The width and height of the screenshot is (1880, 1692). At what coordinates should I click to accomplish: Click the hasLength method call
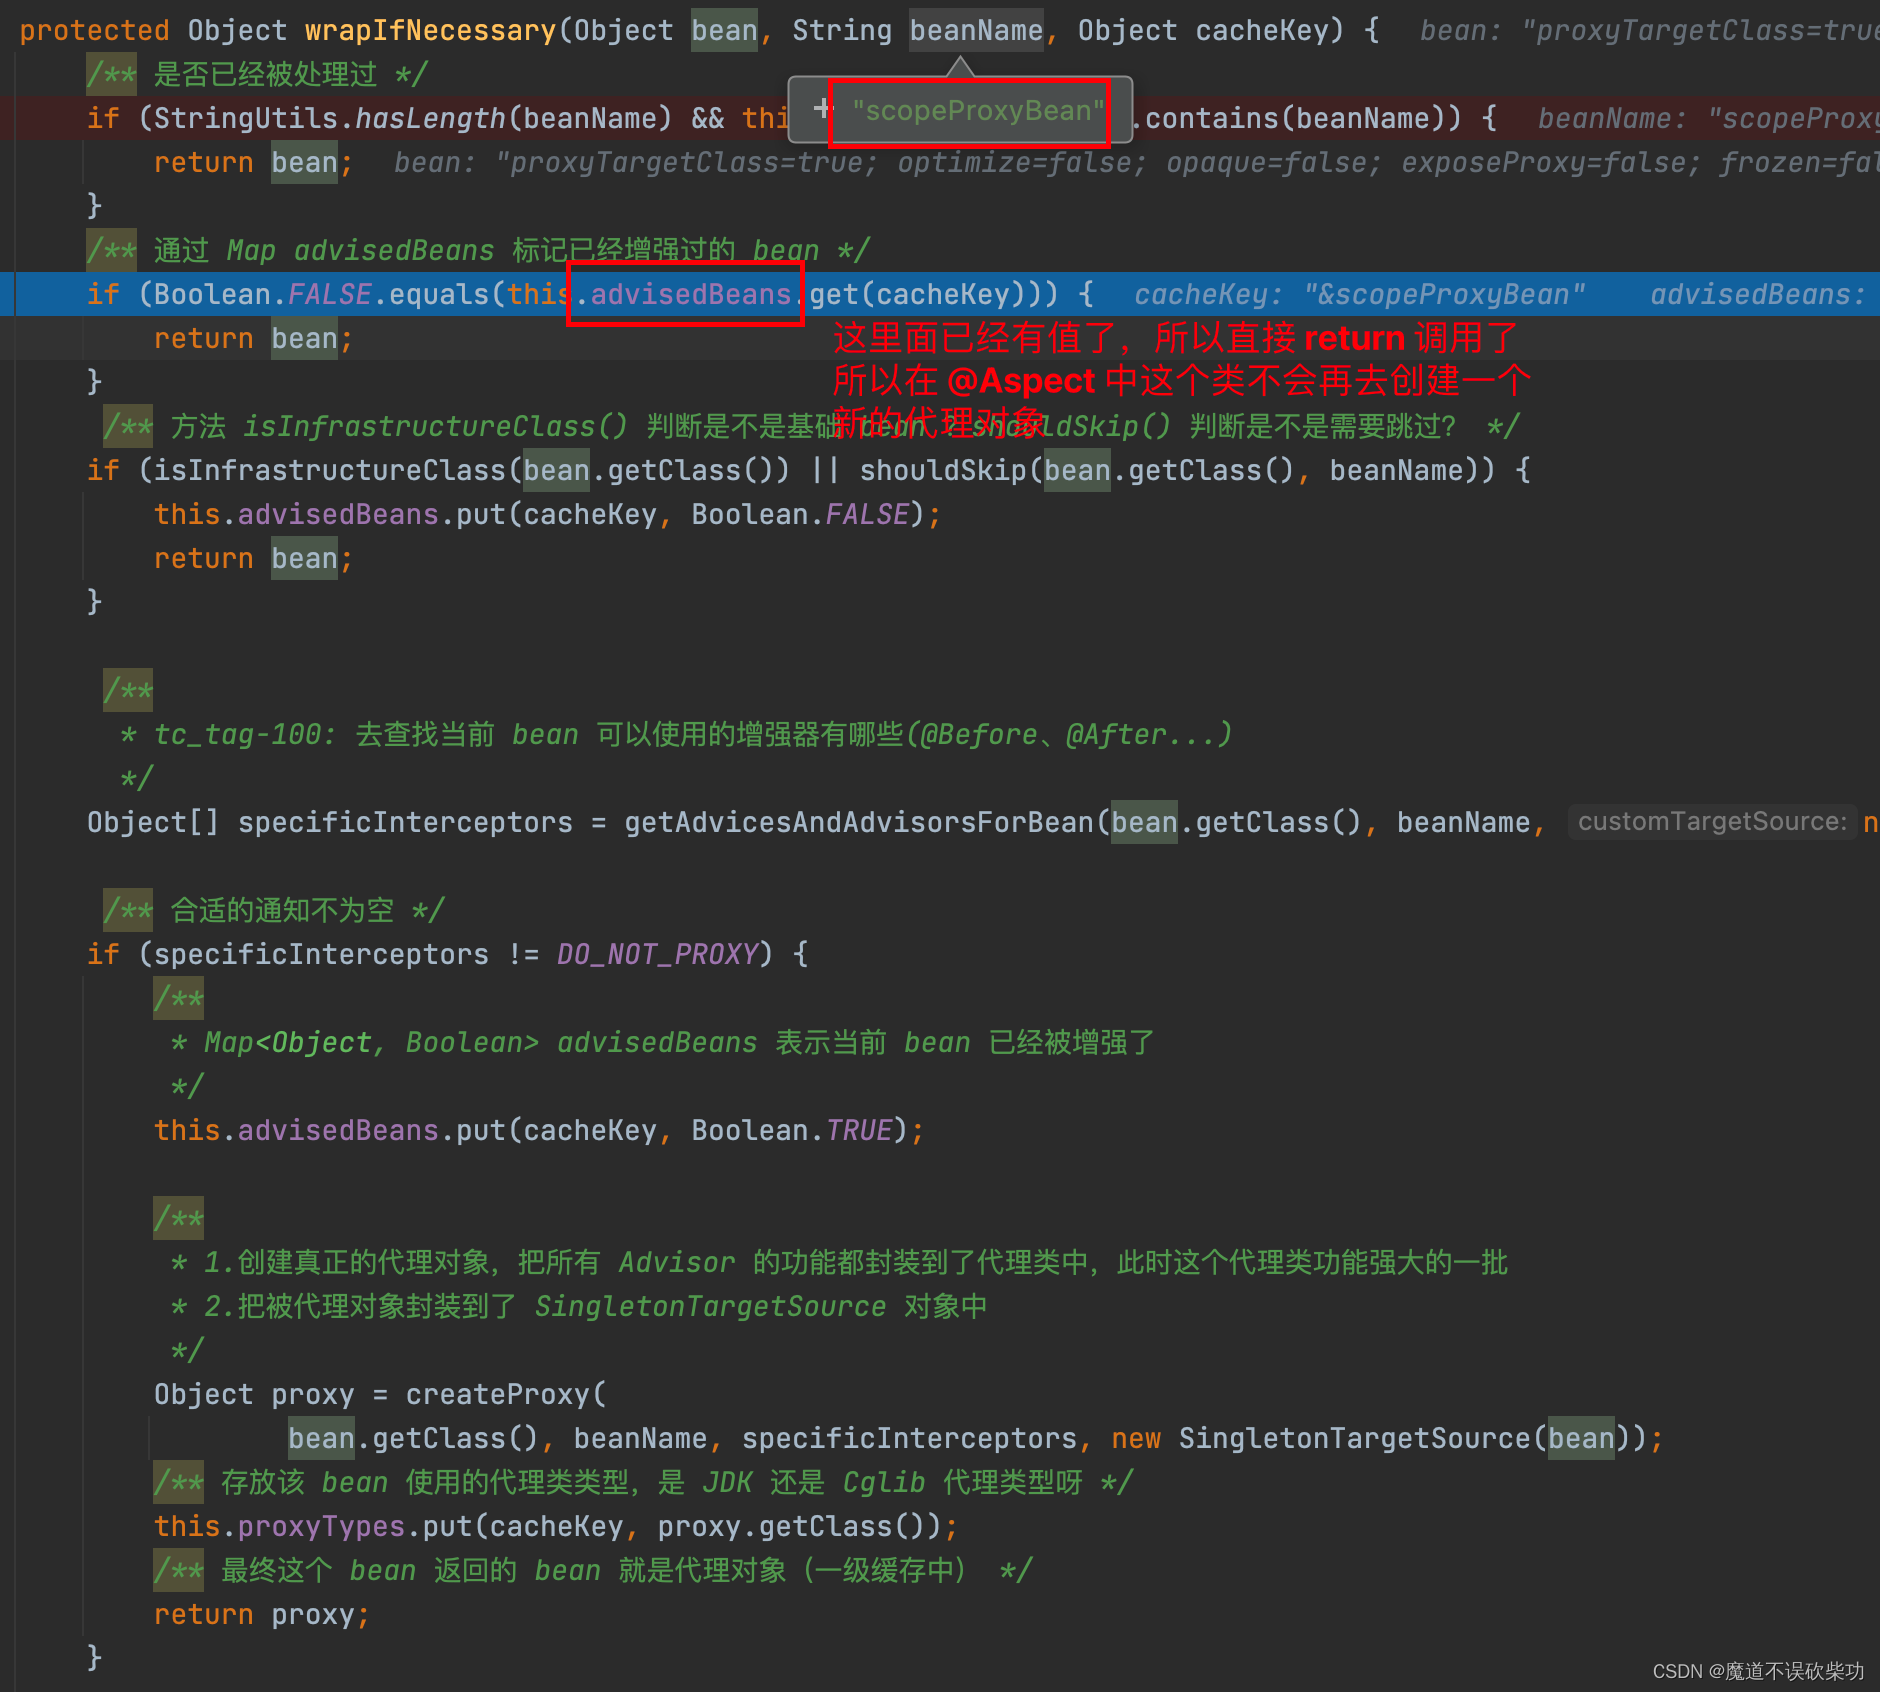pyautogui.click(x=431, y=118)
